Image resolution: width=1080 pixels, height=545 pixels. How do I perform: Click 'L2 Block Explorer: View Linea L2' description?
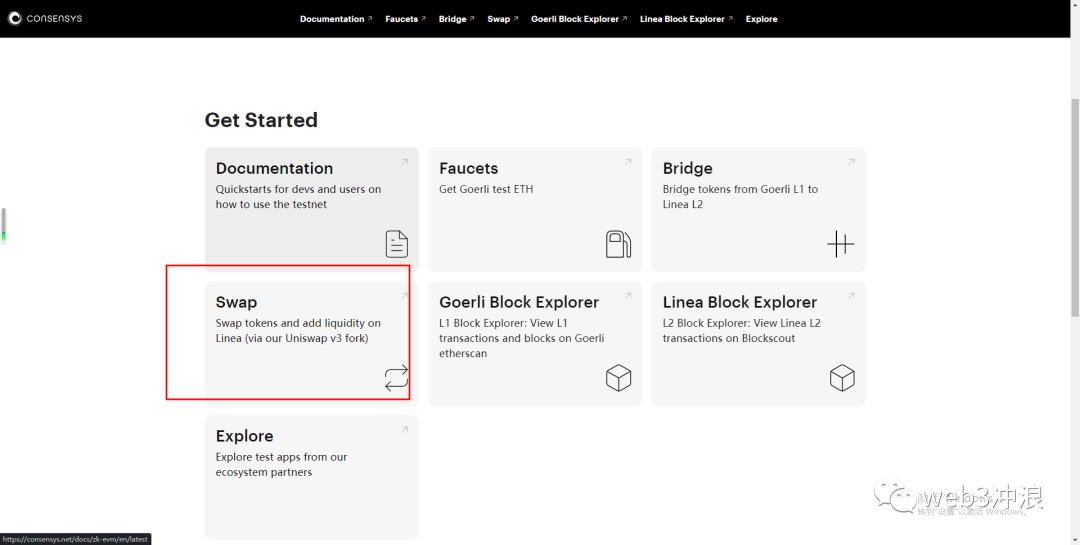point(742,331)
